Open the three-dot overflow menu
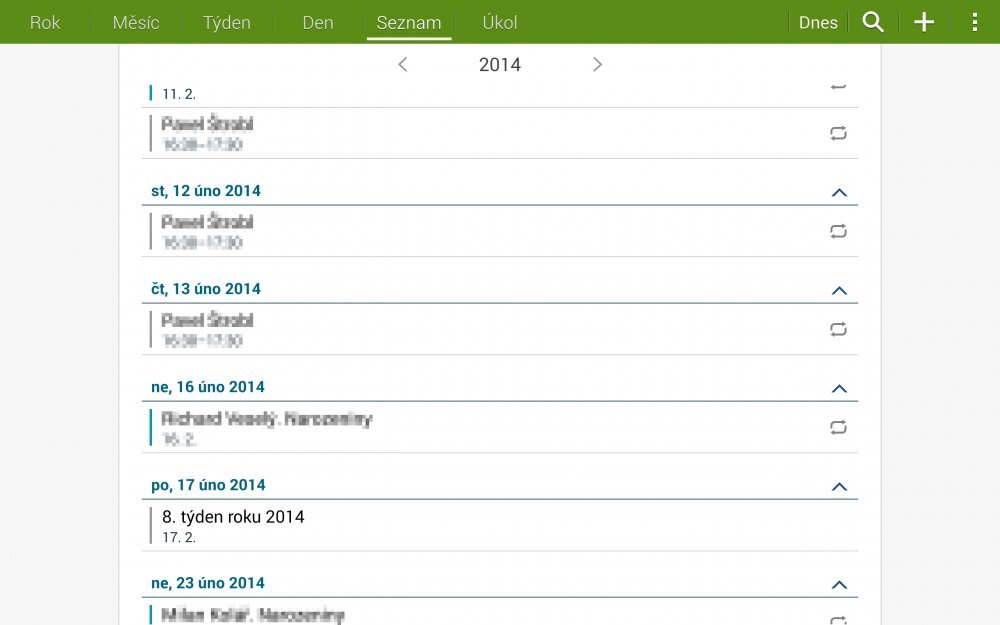 coord(975,22)
